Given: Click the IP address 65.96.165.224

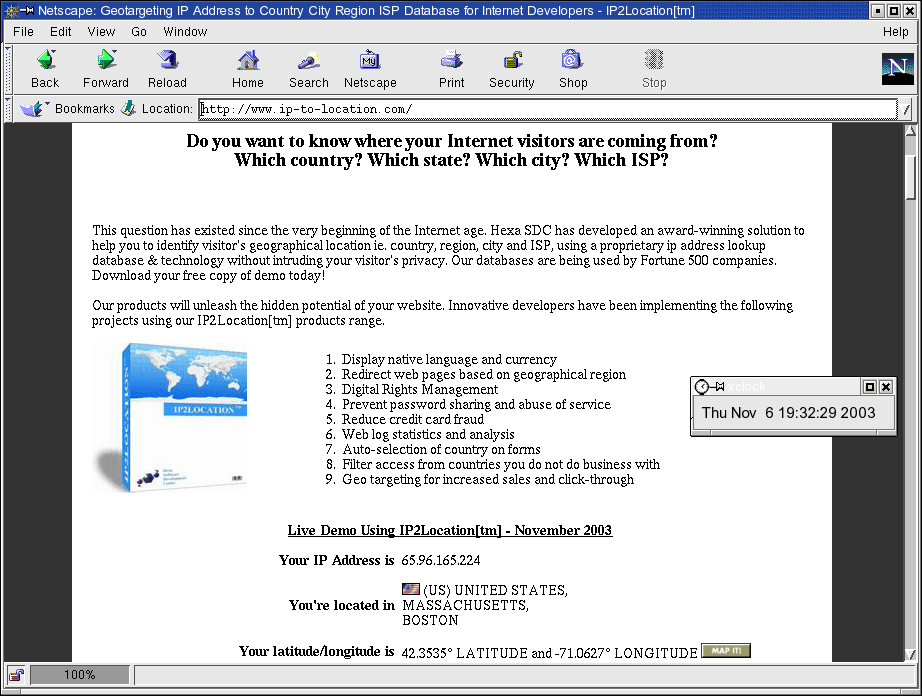Looking at the screenshot, I should (440, 560).
